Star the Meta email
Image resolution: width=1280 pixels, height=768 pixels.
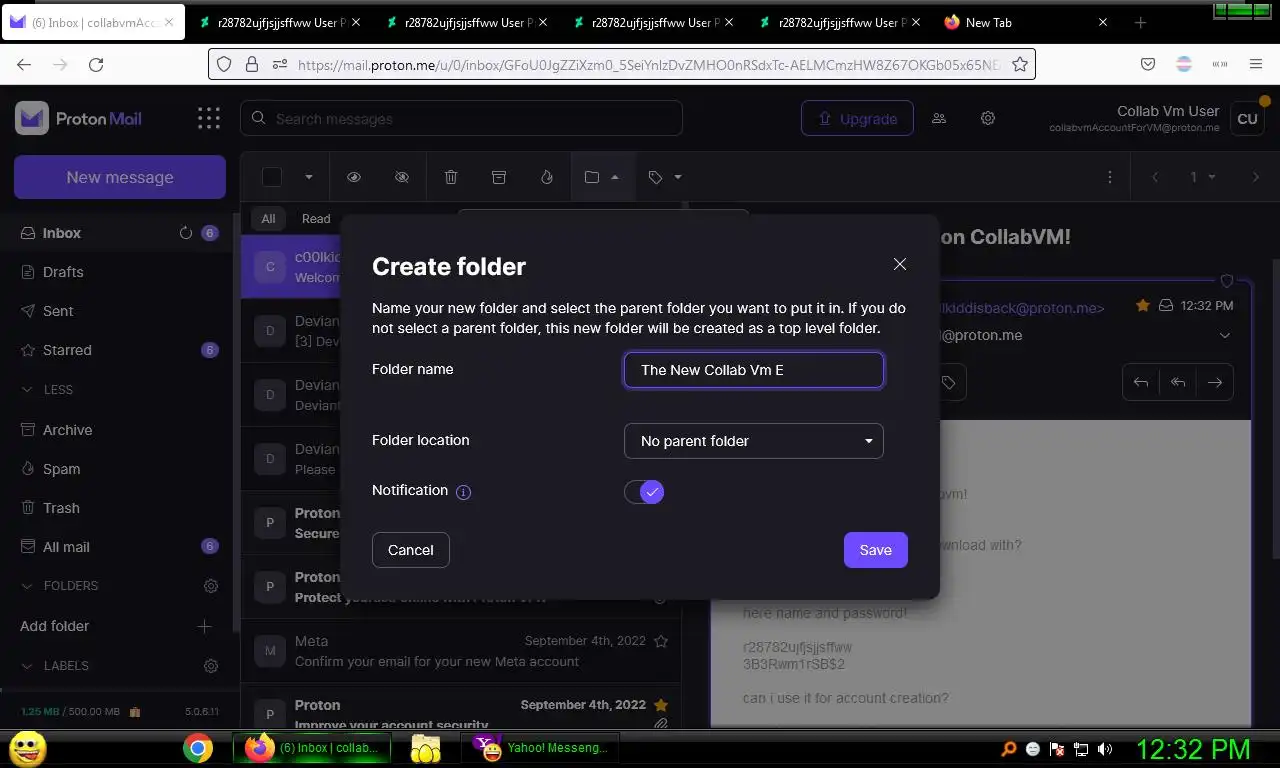coord(660,641)
